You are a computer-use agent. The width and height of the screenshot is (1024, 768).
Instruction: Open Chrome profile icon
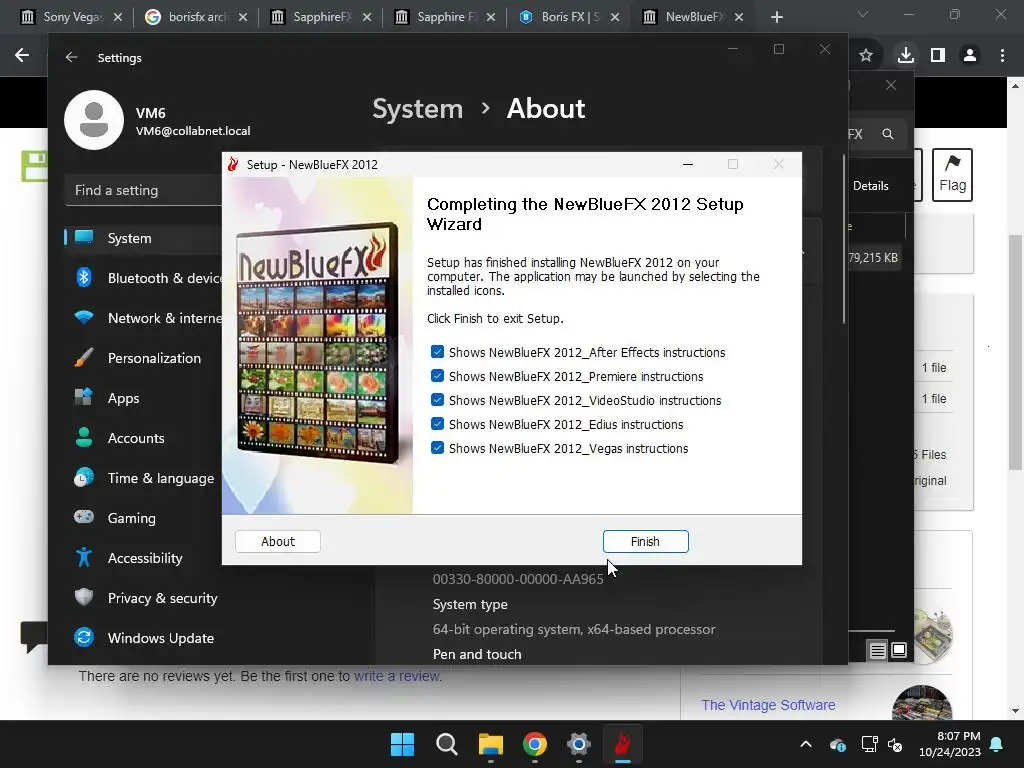tap(970, 56)
